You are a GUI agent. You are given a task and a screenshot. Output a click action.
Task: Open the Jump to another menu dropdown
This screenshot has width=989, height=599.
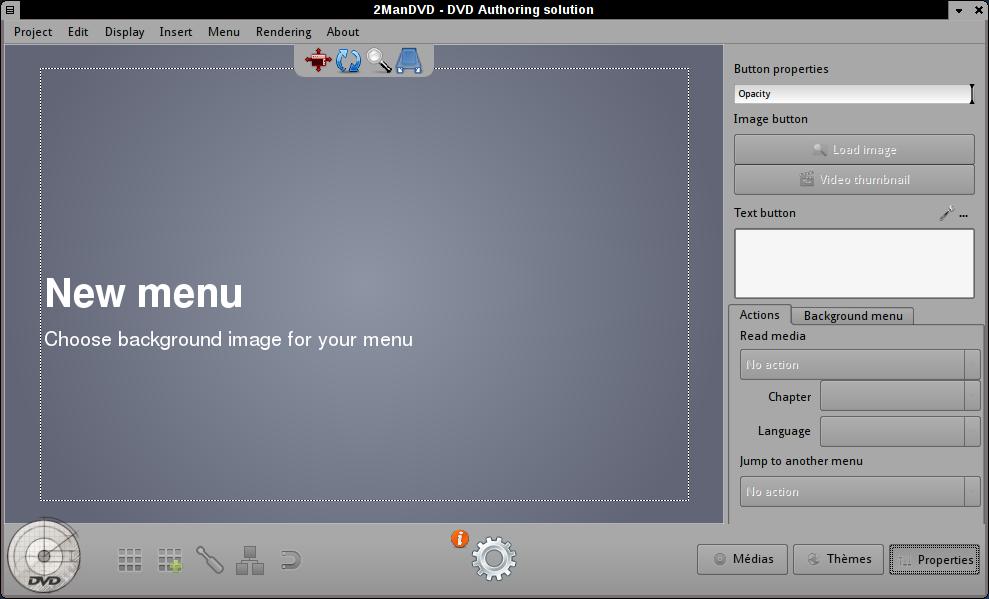[x=860, y=491]
